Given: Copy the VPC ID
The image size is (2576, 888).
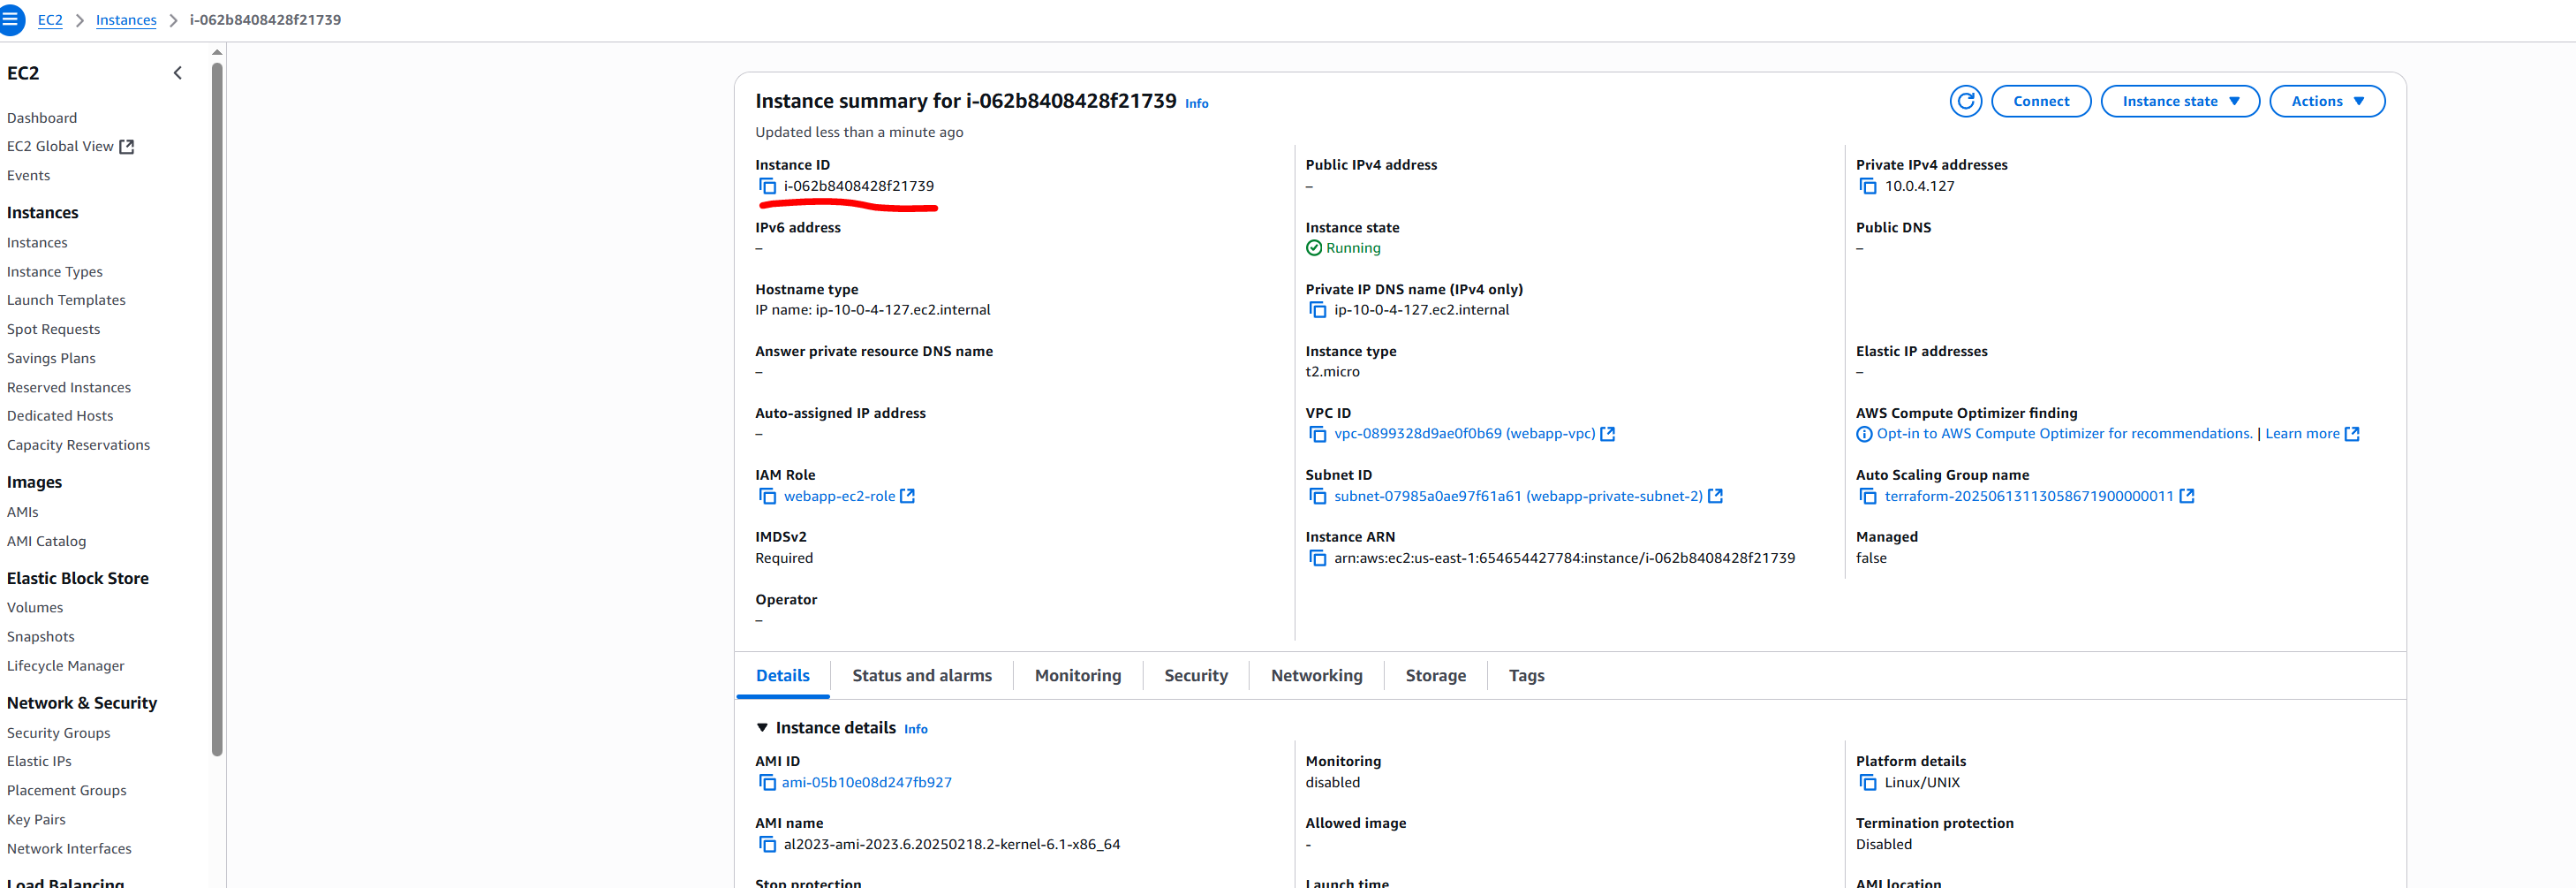Looking at the screenshot, I should 1317,434.
